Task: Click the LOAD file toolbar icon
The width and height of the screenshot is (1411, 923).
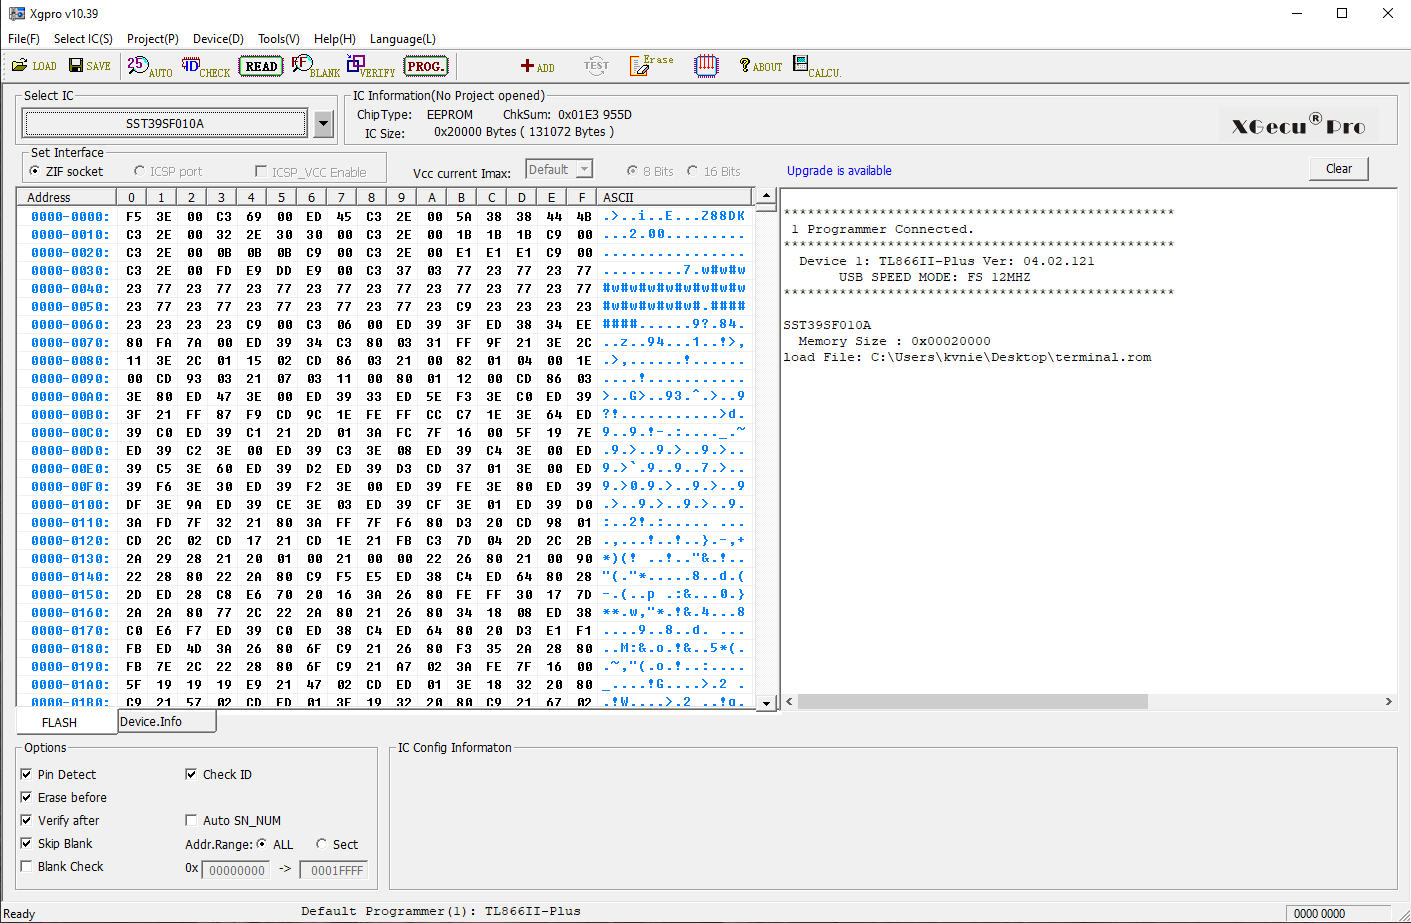Action: 33,66
